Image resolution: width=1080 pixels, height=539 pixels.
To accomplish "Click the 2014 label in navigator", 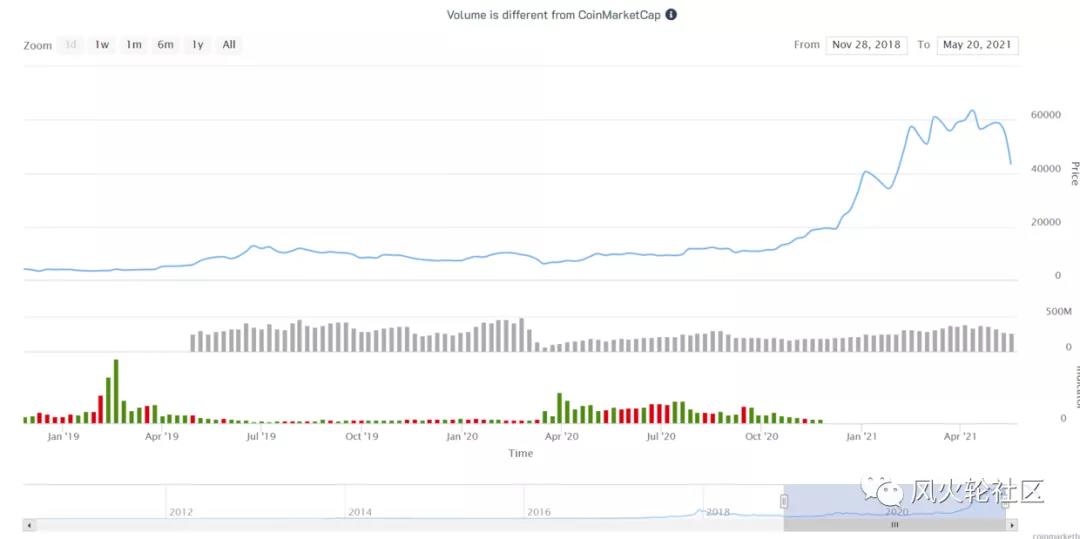I will (360, 512).
